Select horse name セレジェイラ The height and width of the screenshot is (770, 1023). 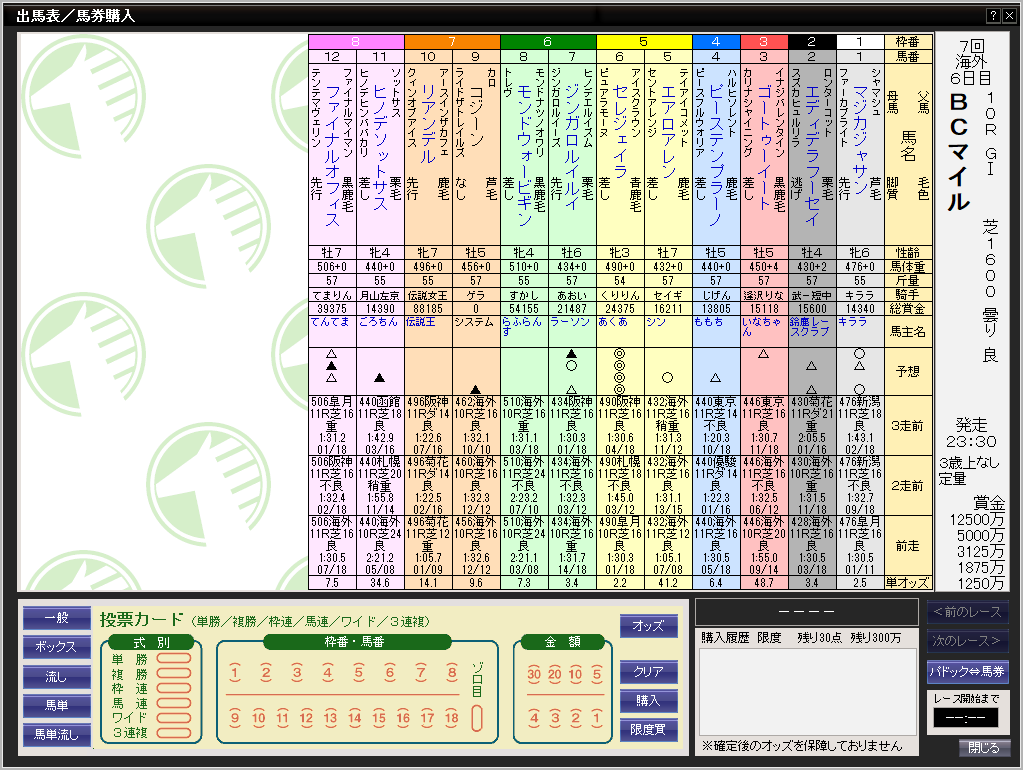(x=620, y=131)
